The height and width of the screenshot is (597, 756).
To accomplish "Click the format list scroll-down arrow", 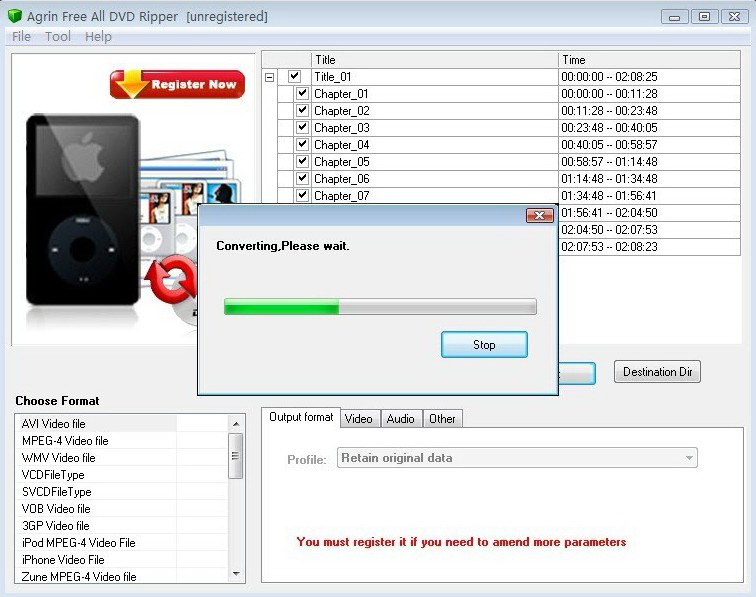I will coord(236,573).
